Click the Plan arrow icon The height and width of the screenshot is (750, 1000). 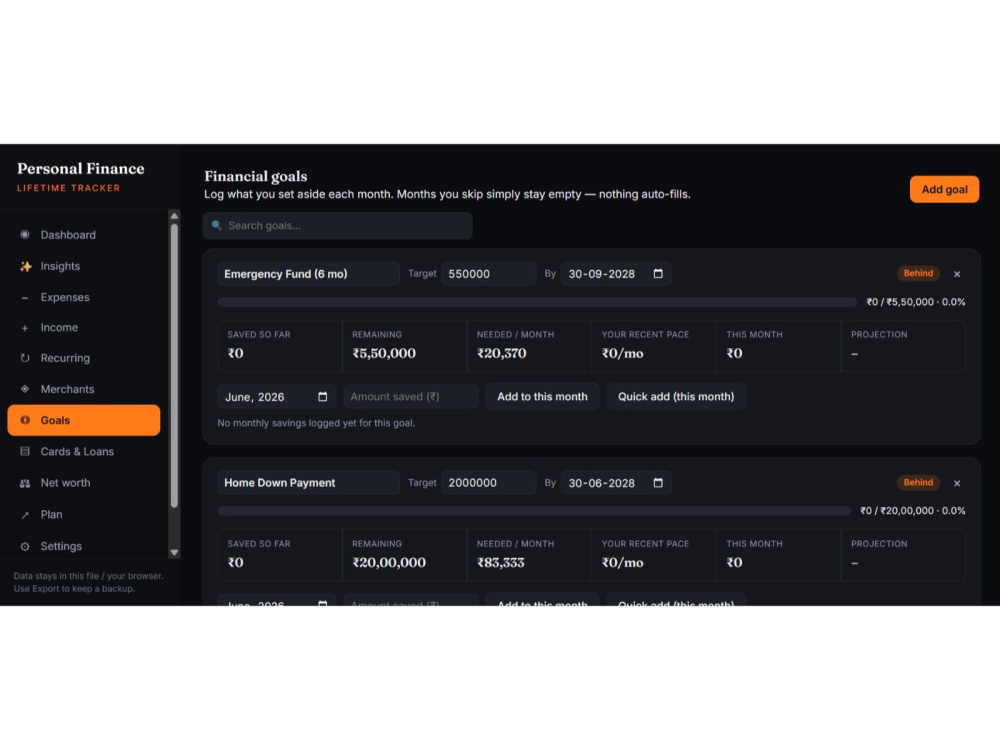pyautogui.click(x=25, y=515)
